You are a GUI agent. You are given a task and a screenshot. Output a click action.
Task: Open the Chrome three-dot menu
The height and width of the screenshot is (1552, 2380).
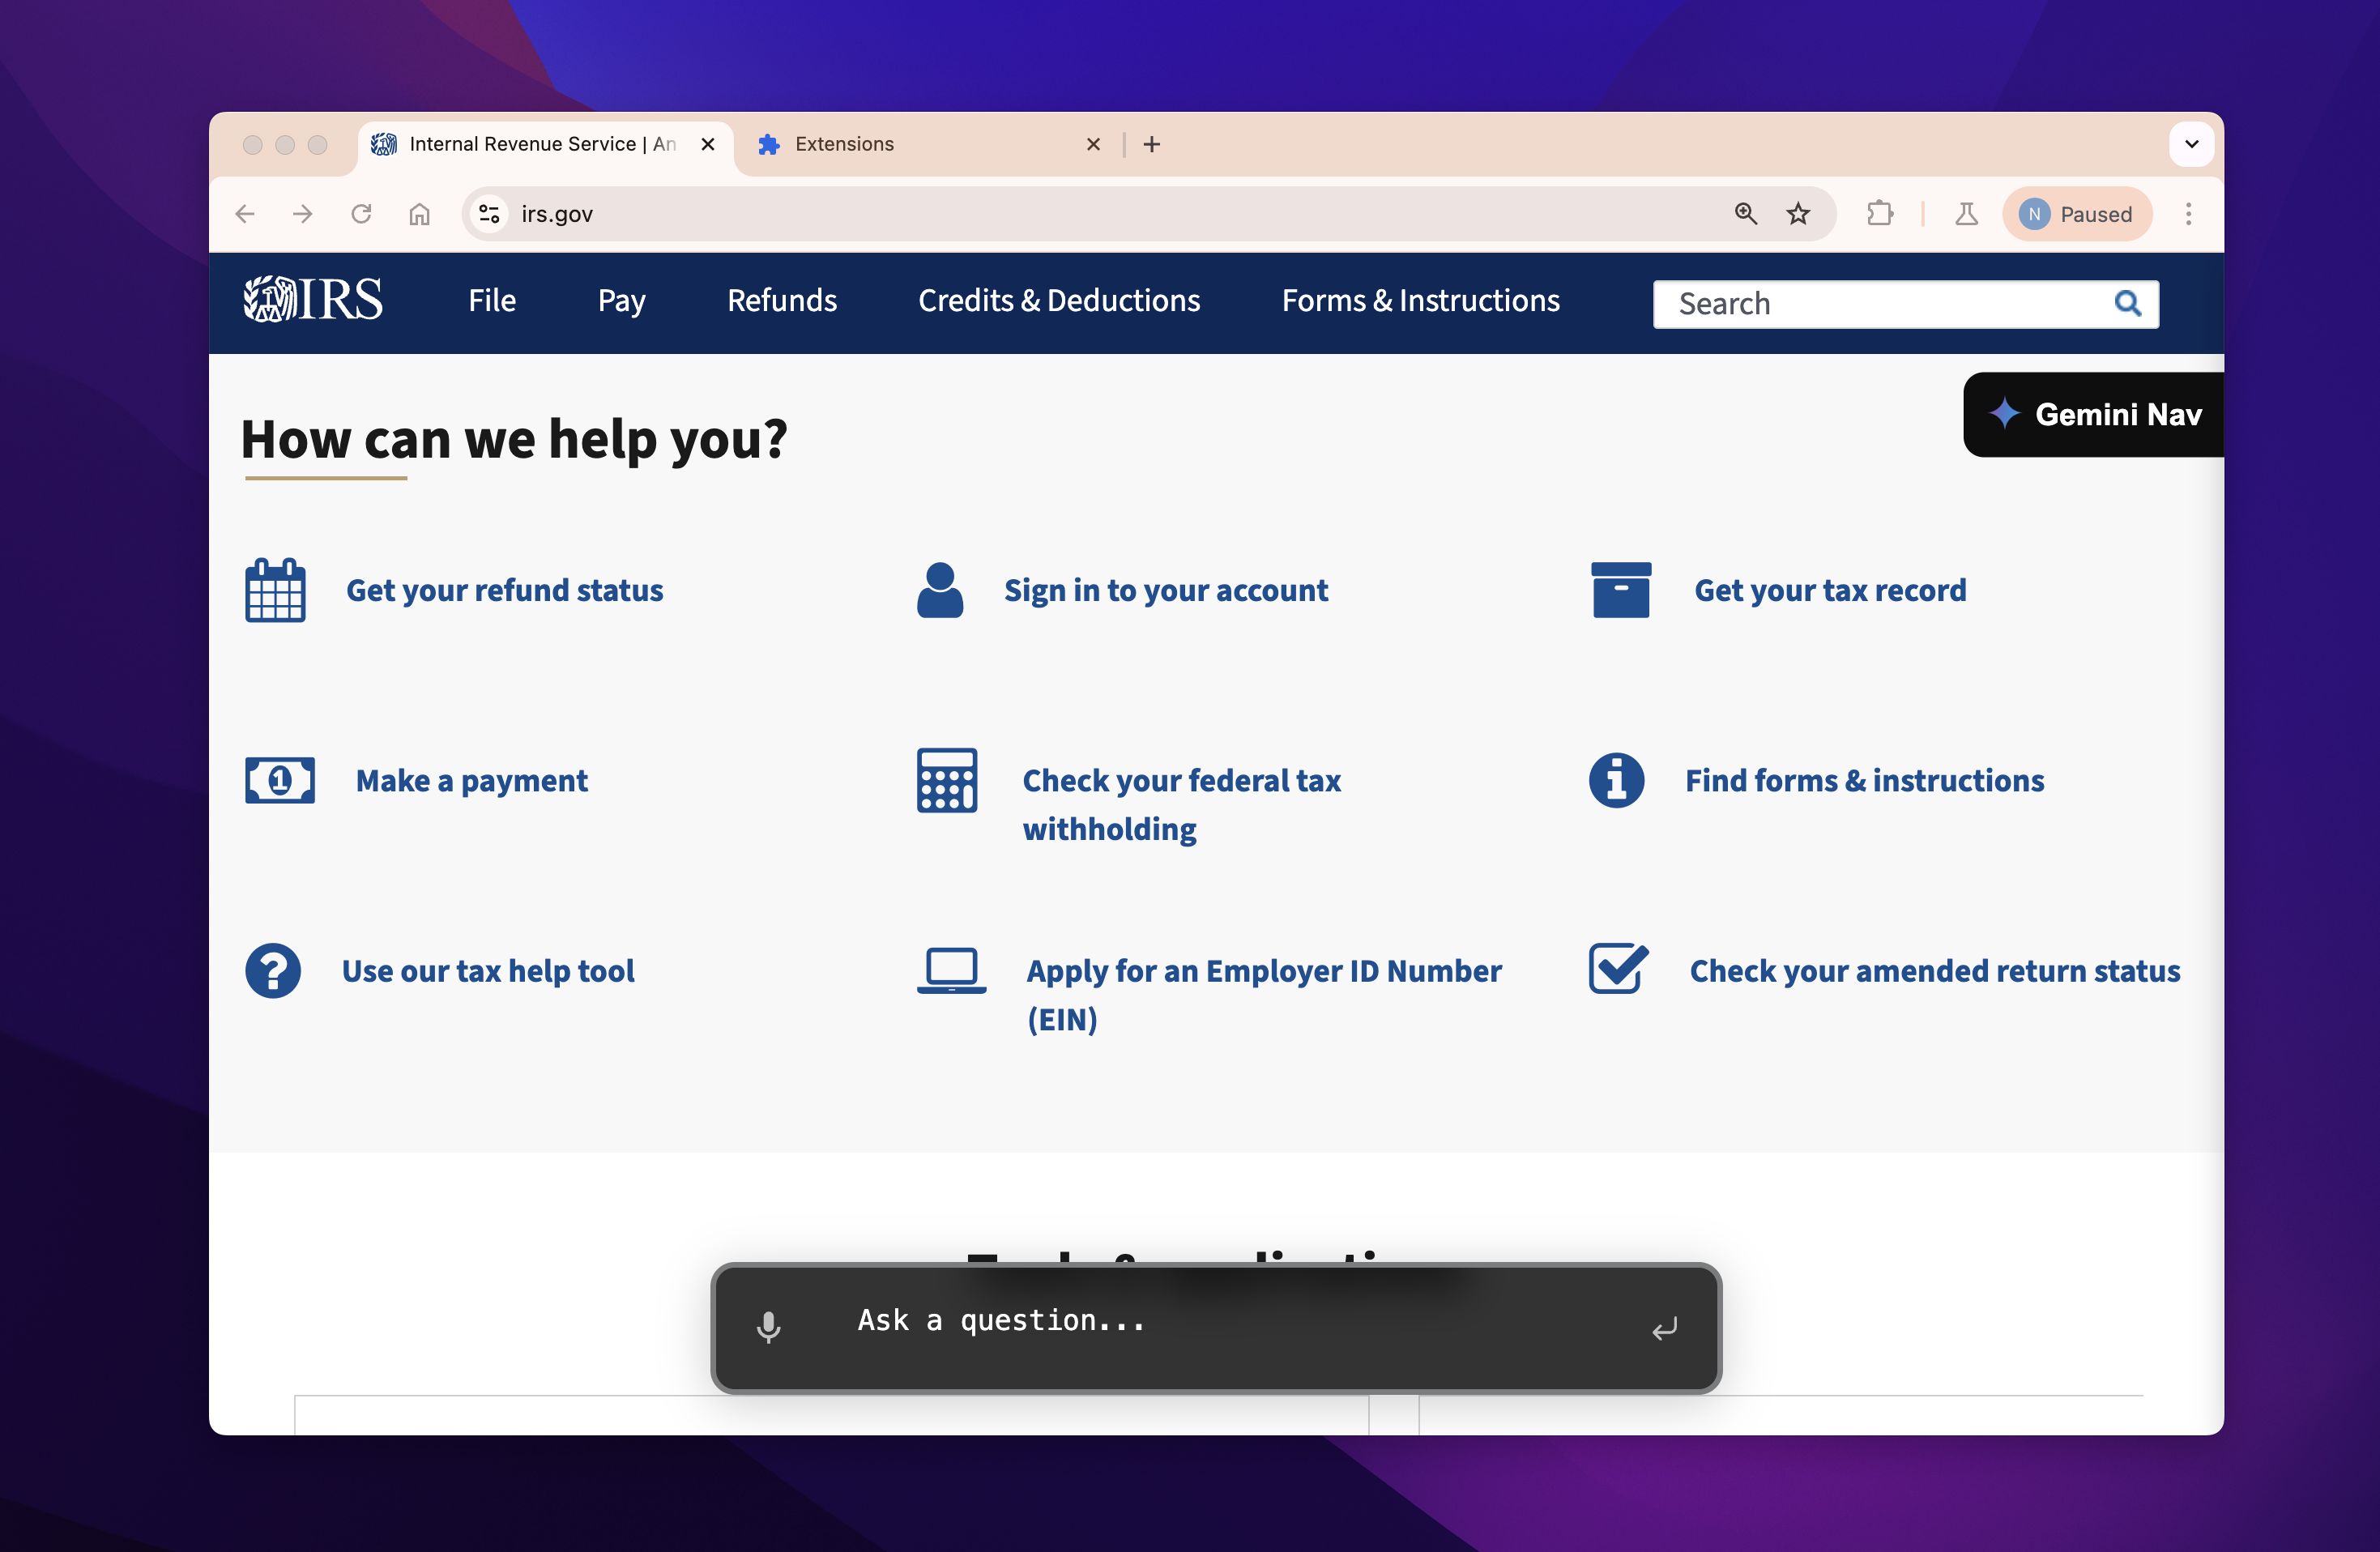pos(2188,214)
